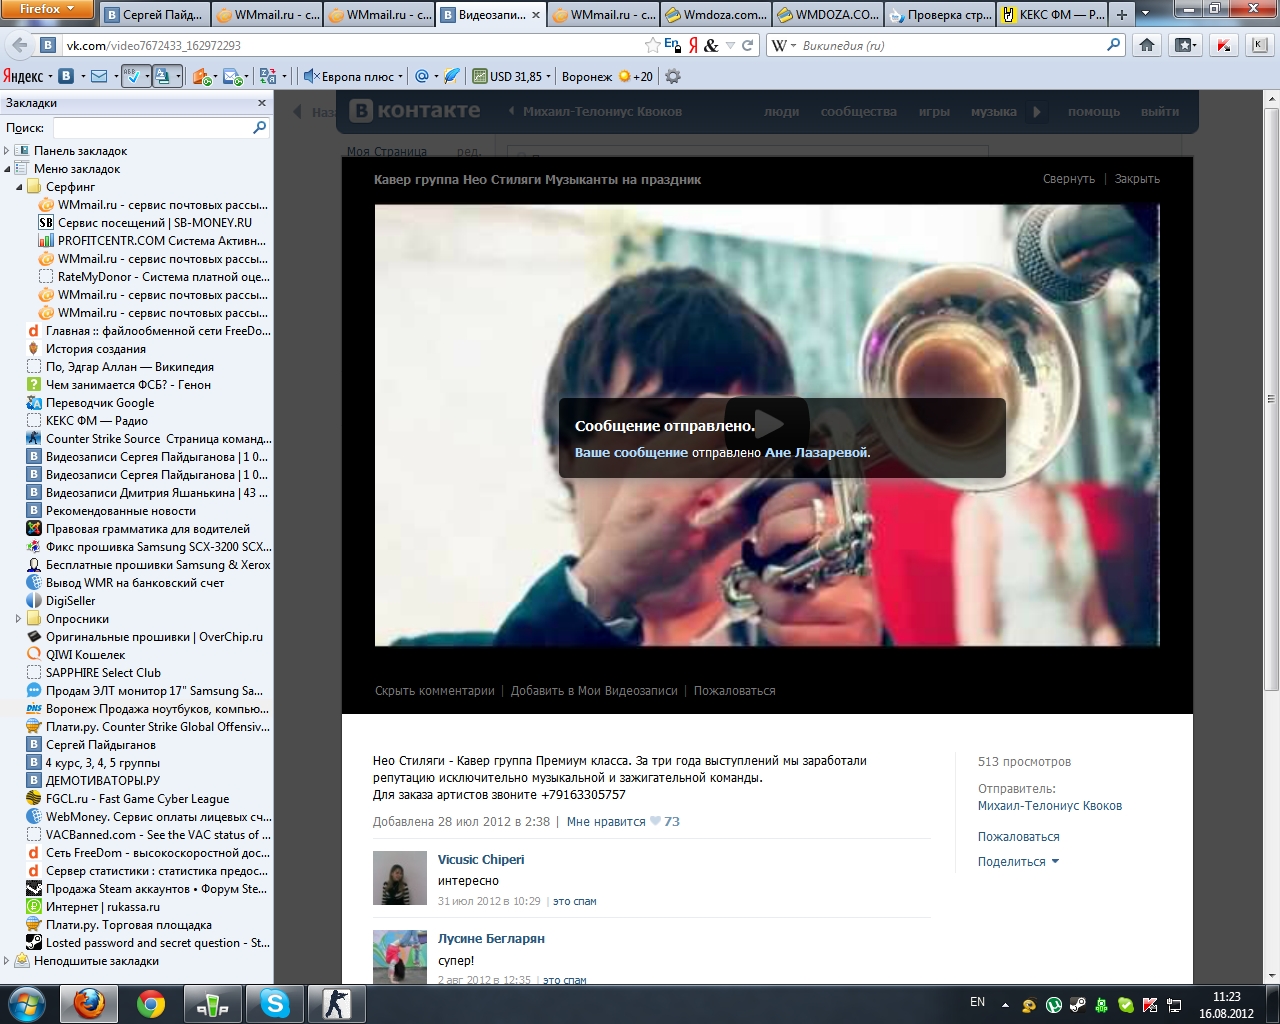Click the feather pen icon in toolbar
The width and height of the screenshot is (1280, 1024).
click(x=452, y=76)
